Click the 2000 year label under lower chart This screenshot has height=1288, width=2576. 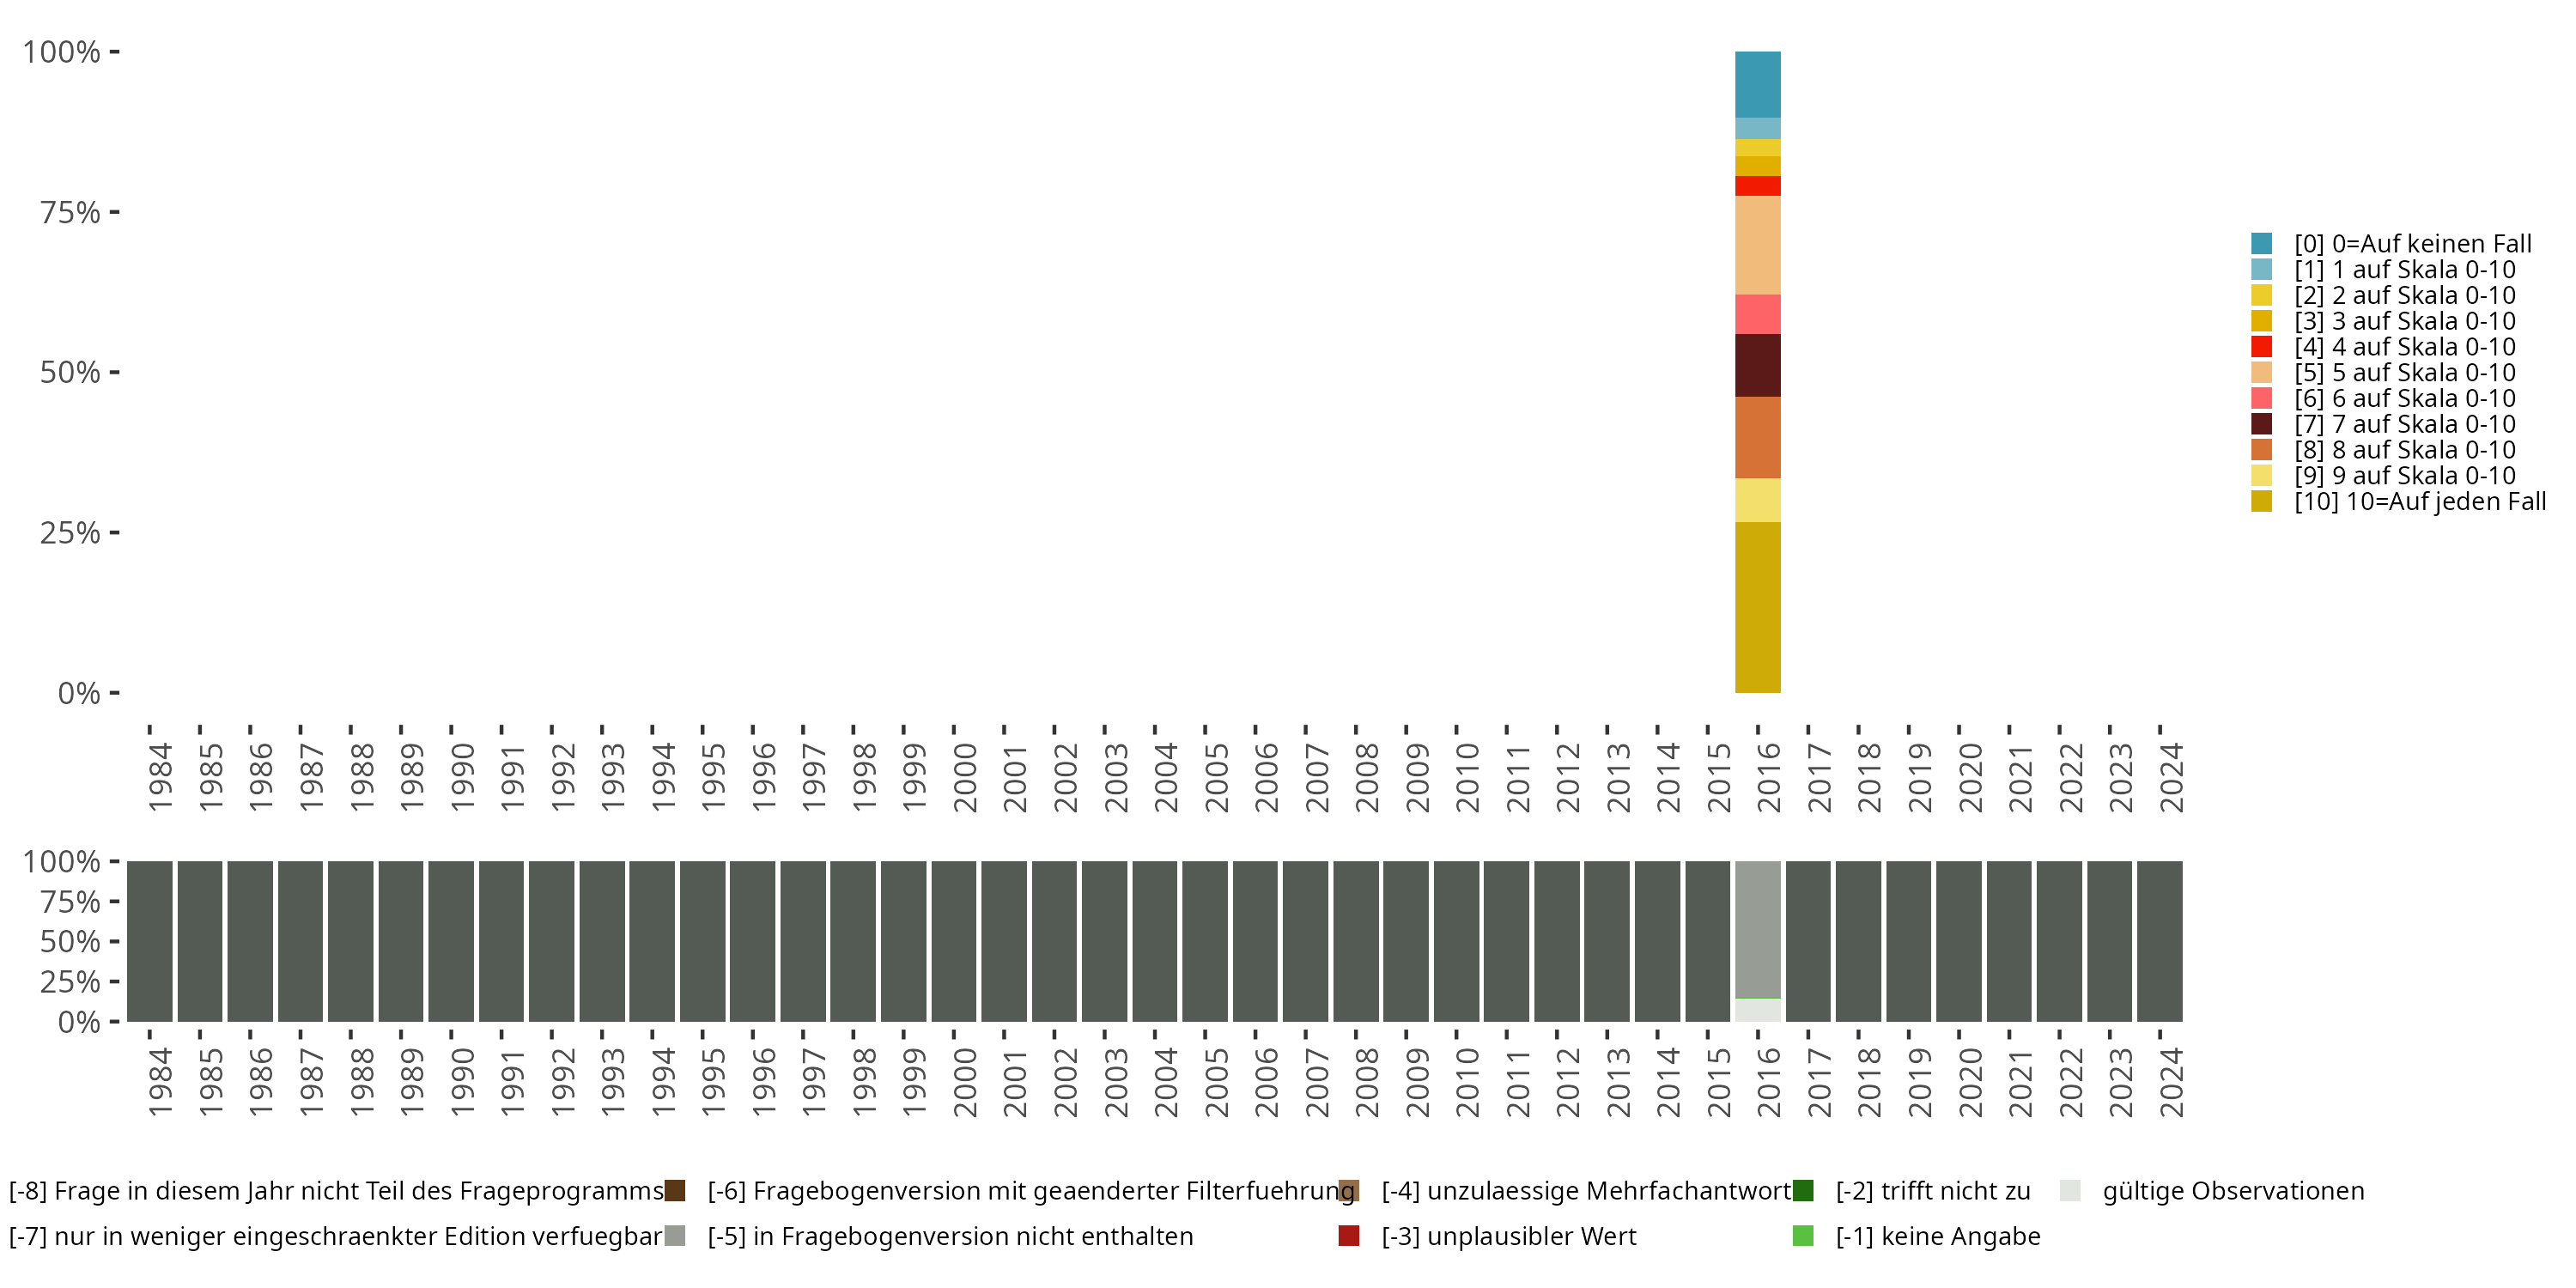964,1082
